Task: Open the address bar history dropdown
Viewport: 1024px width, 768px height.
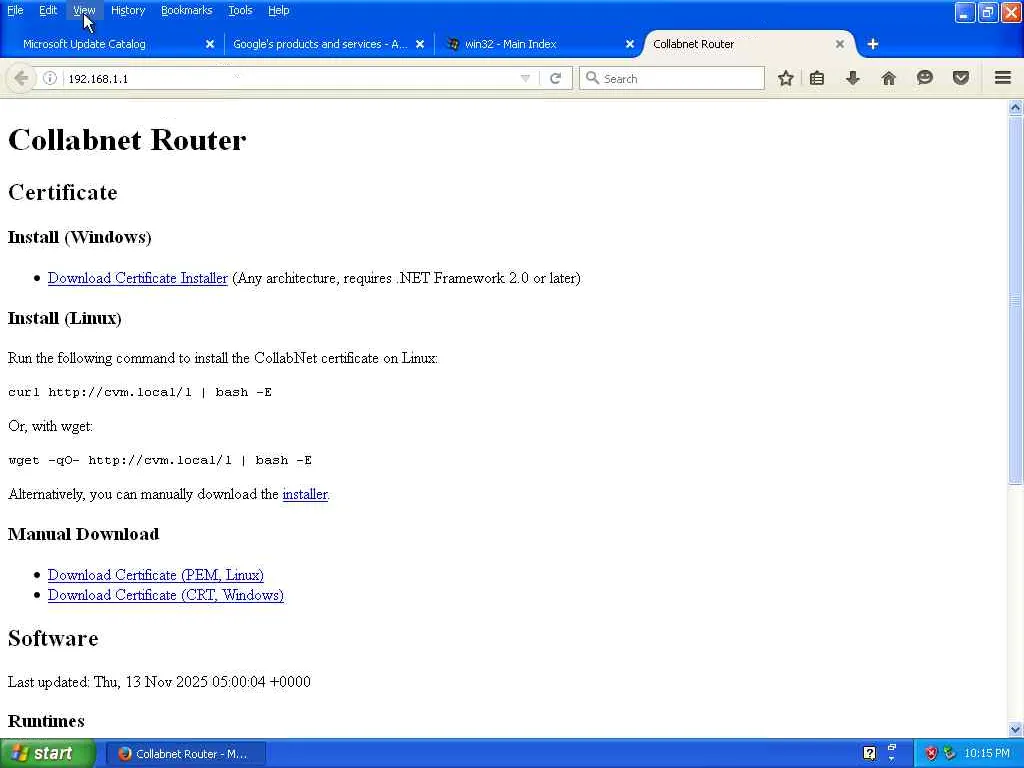Action: point(525,78)
